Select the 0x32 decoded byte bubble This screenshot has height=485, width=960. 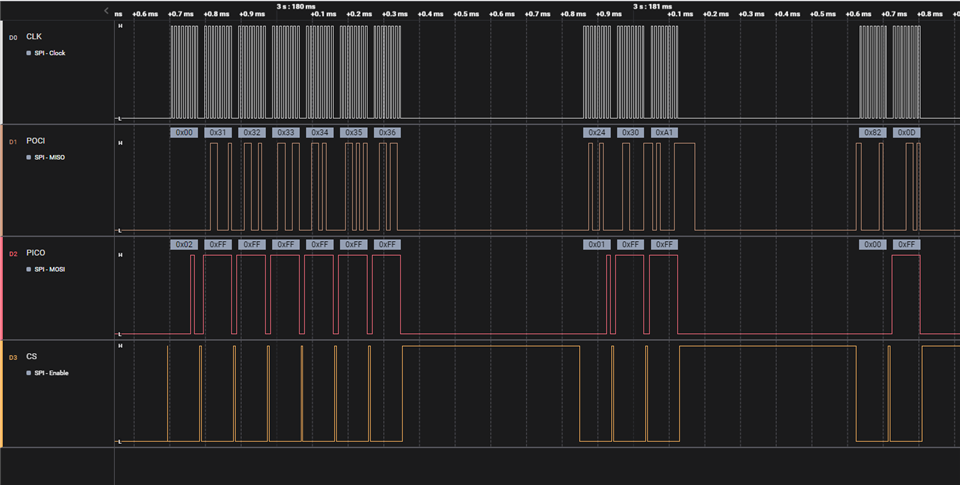[x=252, y=132]
